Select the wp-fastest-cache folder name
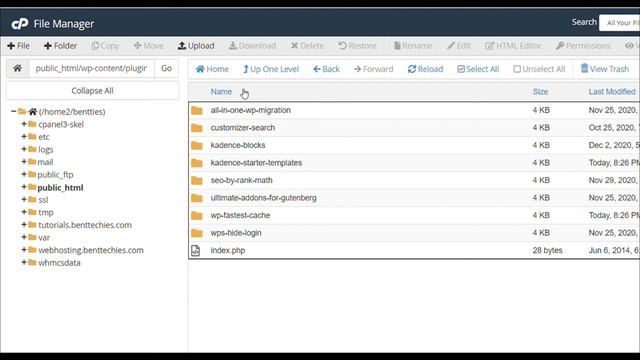 coord(240,216)
